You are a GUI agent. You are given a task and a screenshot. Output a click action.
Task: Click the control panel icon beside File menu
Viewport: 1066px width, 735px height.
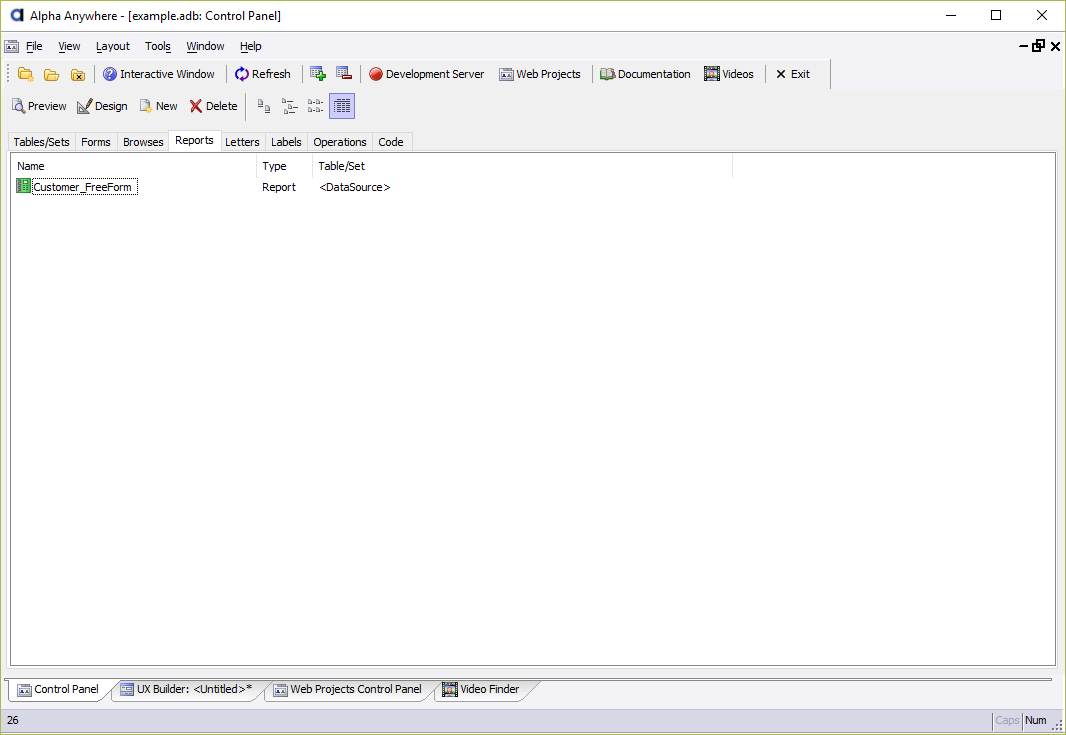pos(12,46)
